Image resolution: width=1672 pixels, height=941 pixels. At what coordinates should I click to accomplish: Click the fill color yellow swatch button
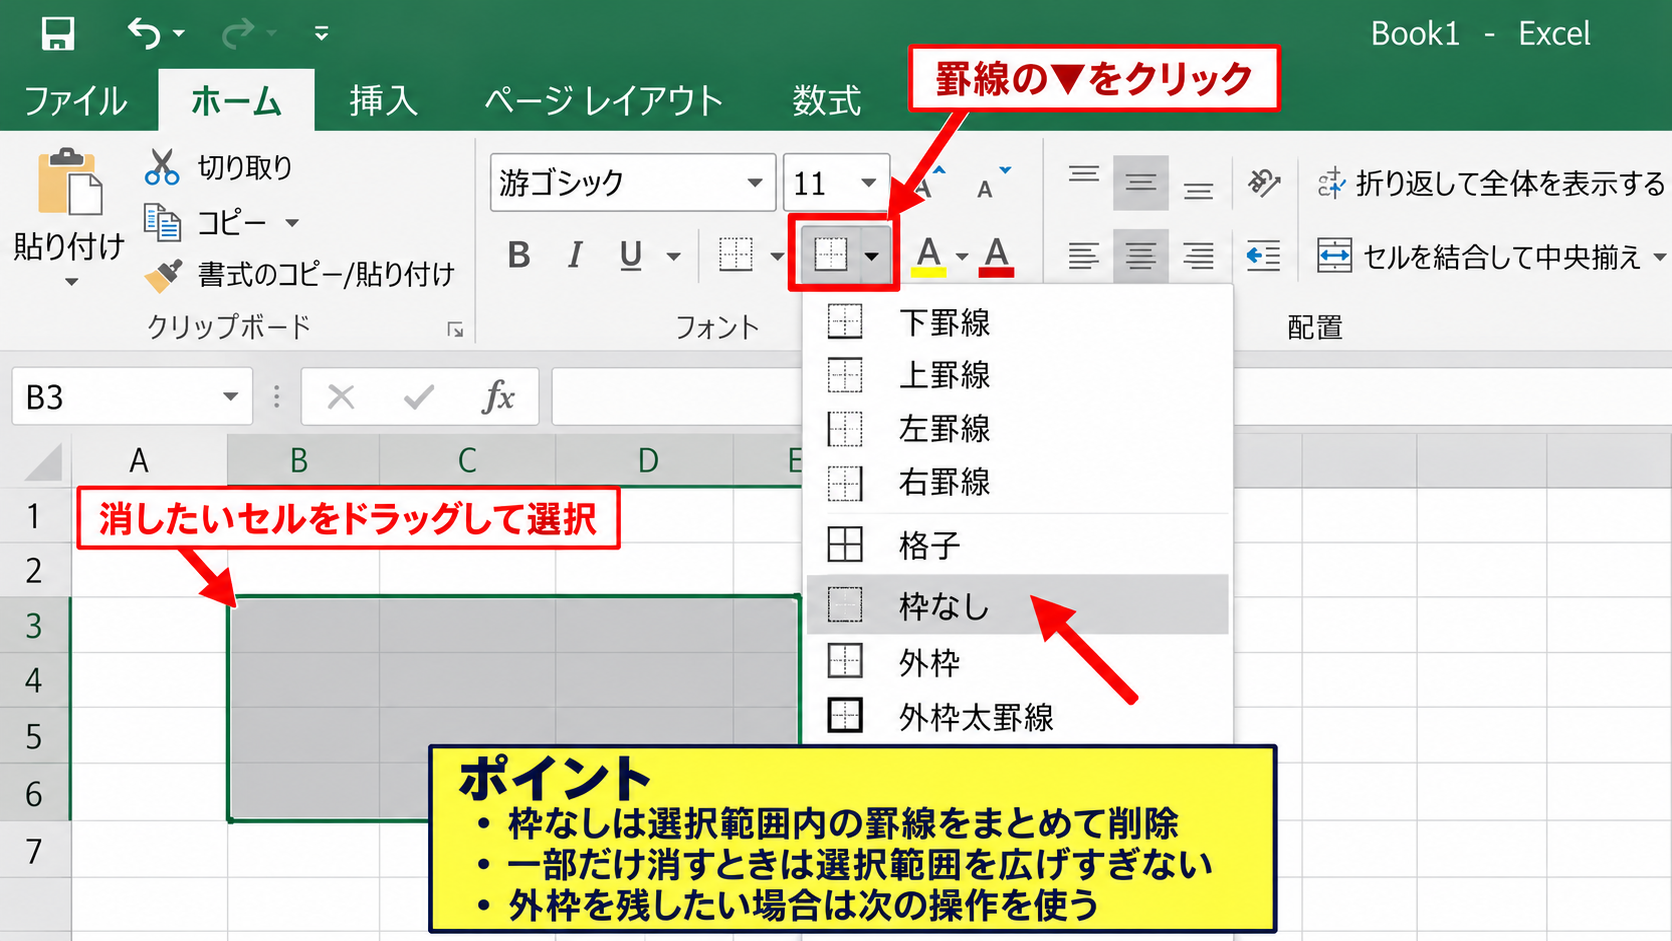(929, 256)
